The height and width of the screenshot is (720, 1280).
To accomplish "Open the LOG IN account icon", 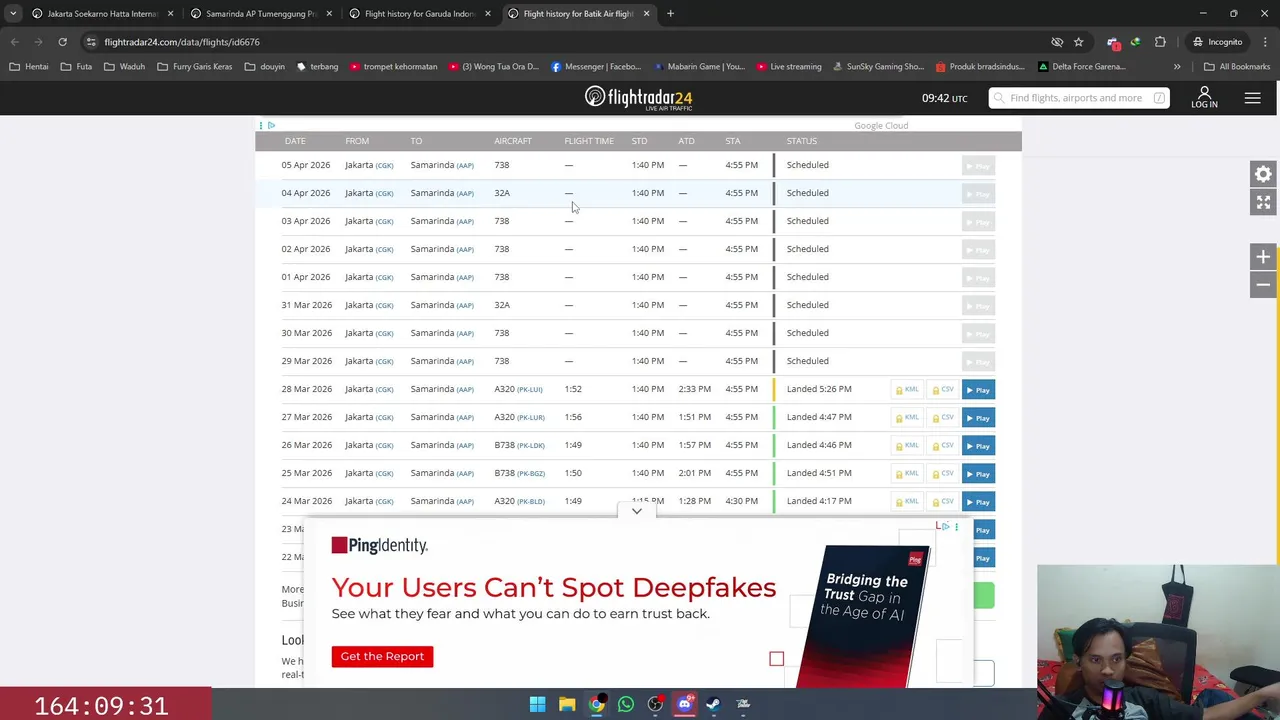I will pos(1204,97).
